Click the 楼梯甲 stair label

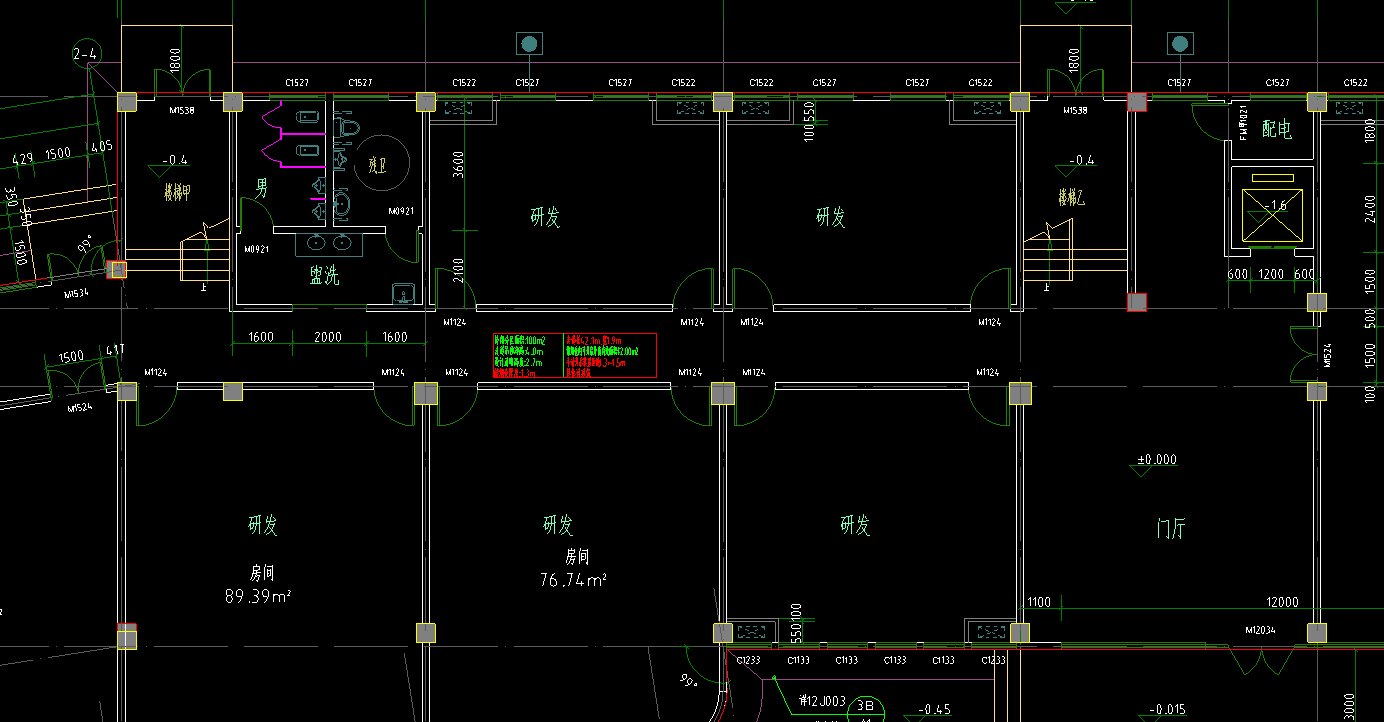[x=177, y=192]
